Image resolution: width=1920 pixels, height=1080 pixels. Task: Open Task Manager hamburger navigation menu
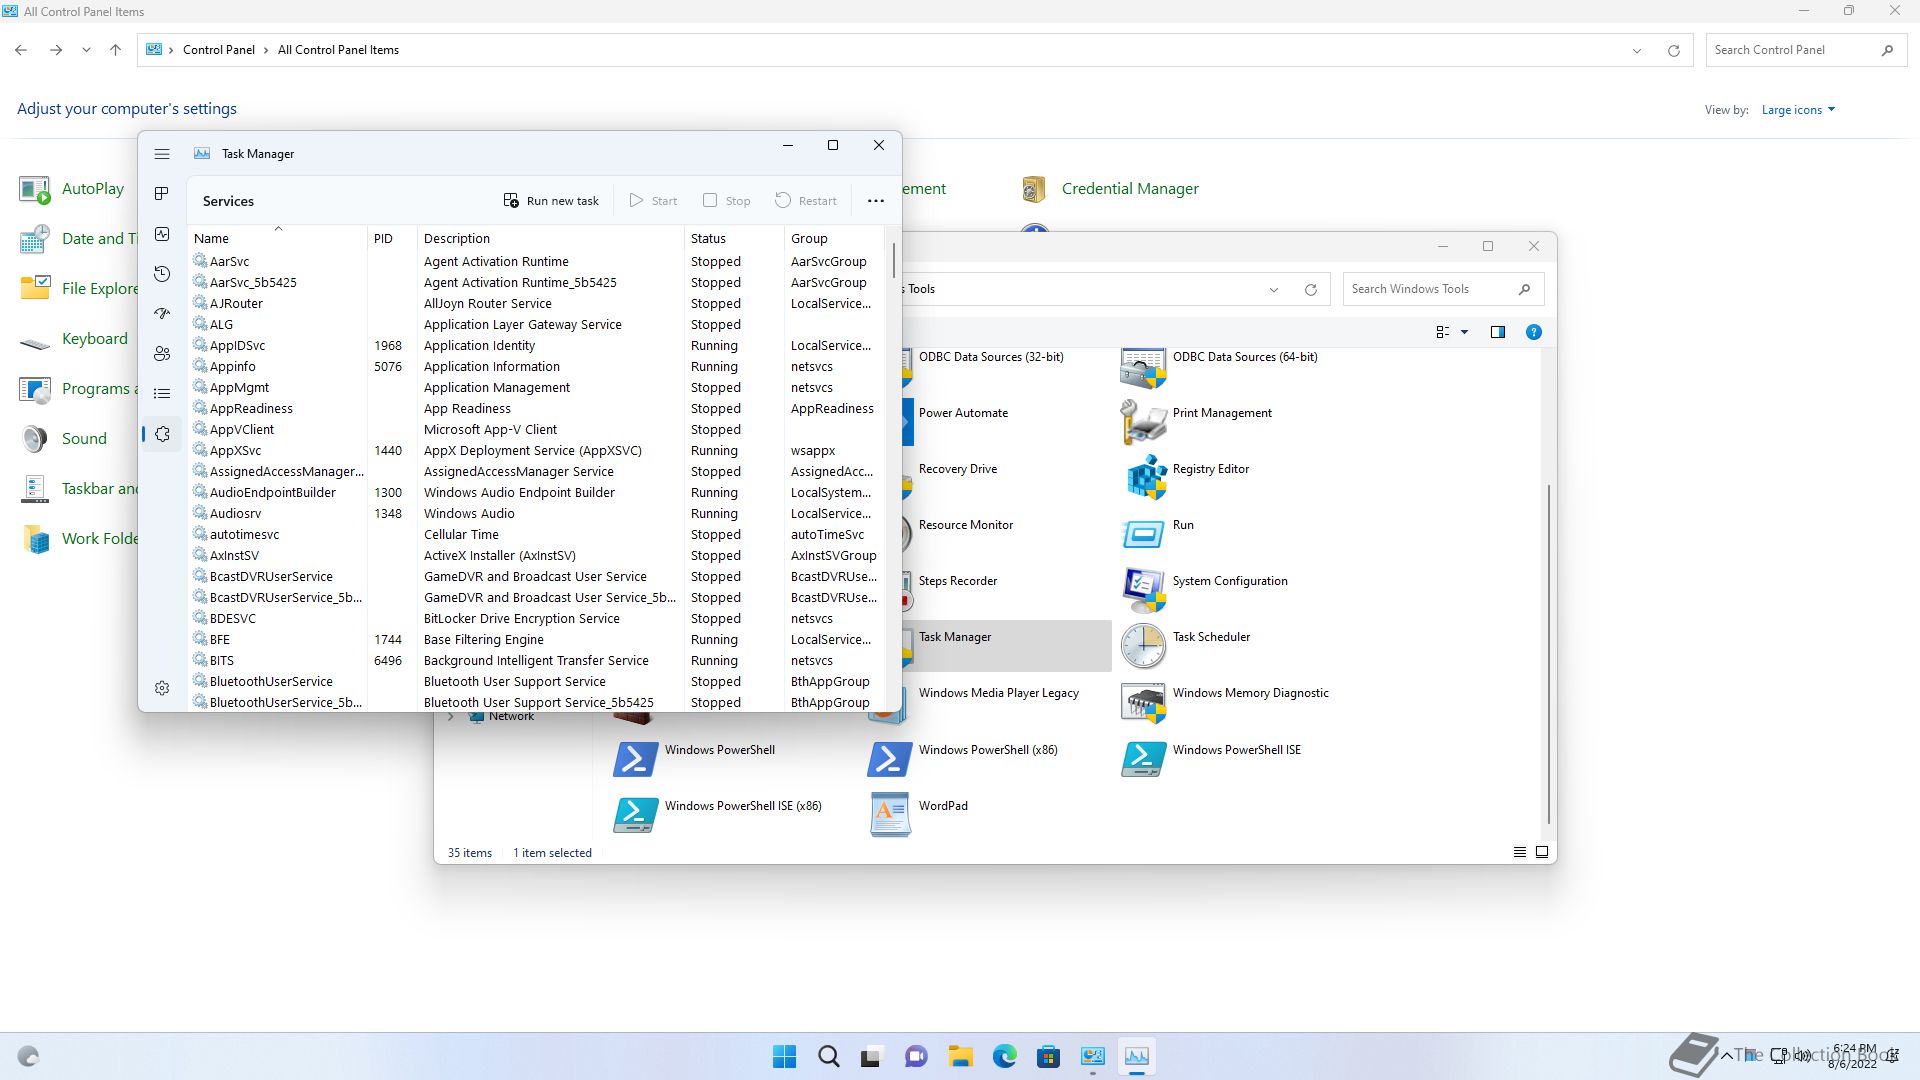[x=162, y=154]
